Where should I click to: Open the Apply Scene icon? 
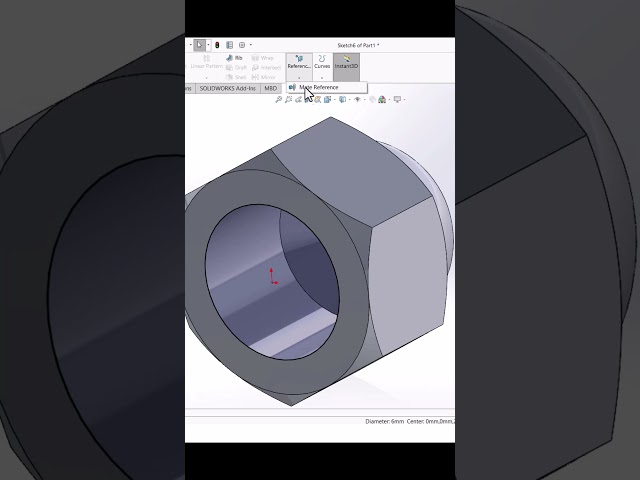pyautogui.click(x=382, y=99)
